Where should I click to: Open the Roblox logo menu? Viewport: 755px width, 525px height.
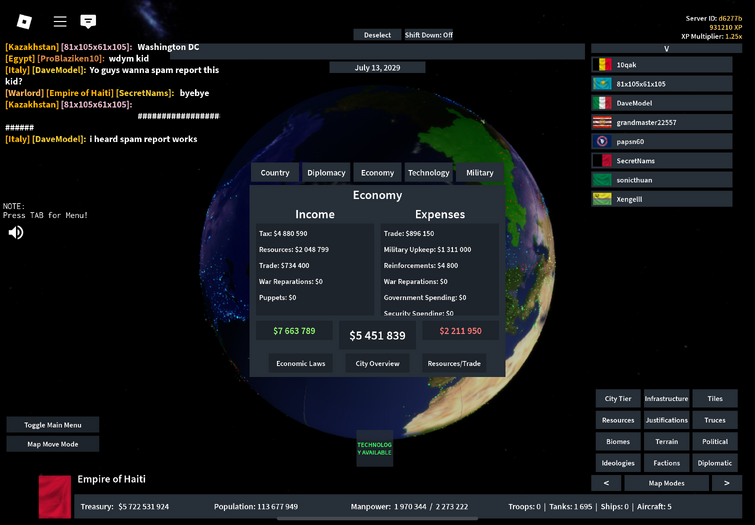pyautogui.click(x=24, y=21)
